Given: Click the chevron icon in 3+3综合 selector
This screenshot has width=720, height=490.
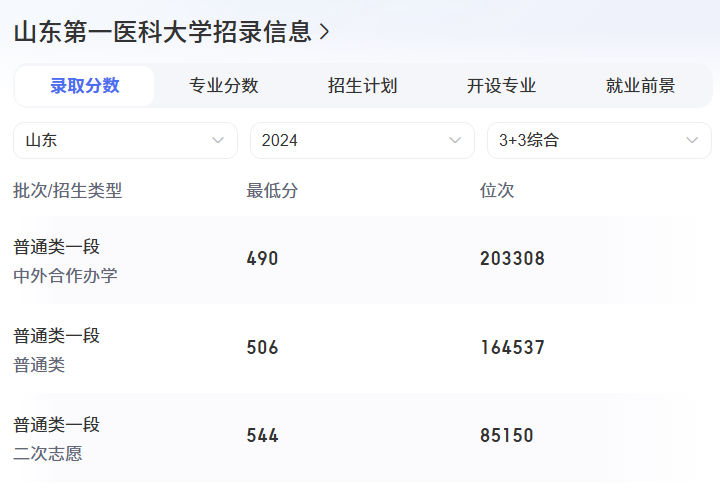Looking at the screenshot, I should [x=692, y=140].
